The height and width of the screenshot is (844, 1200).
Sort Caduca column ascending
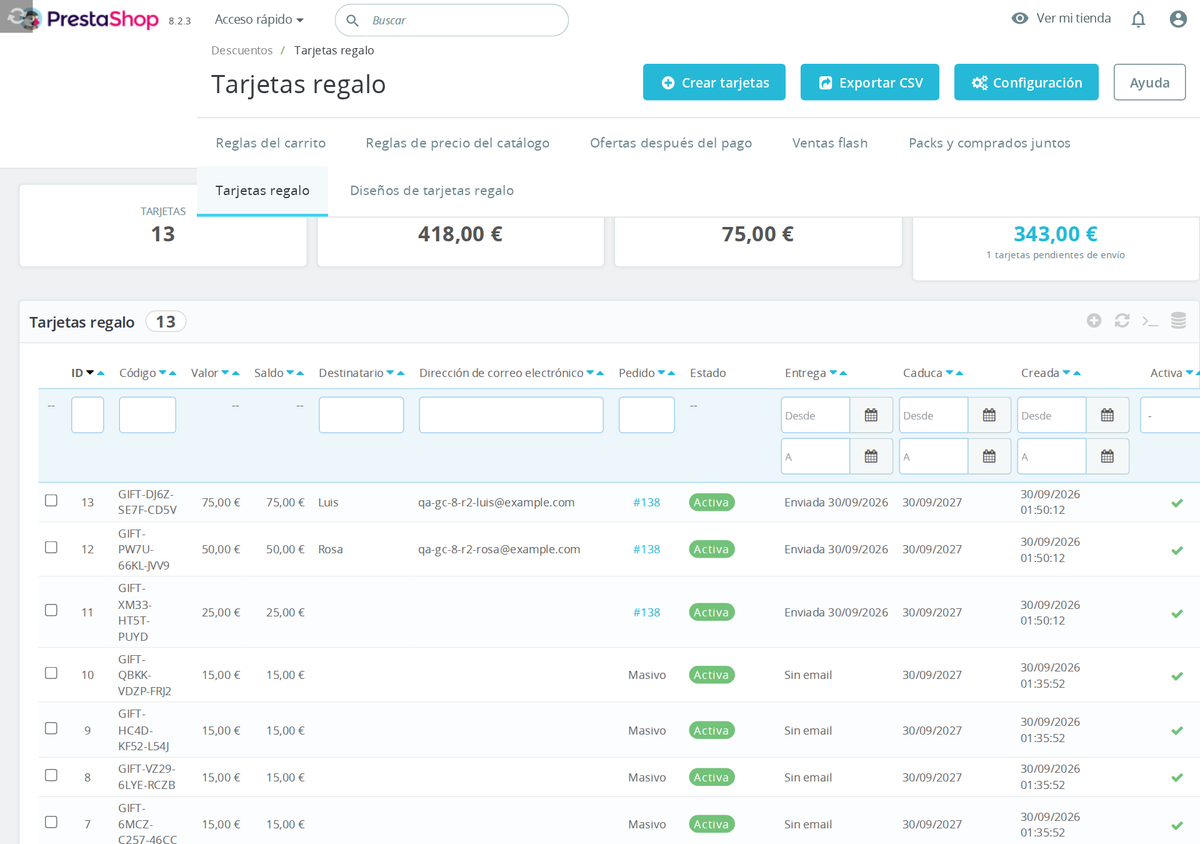point(960,373)
